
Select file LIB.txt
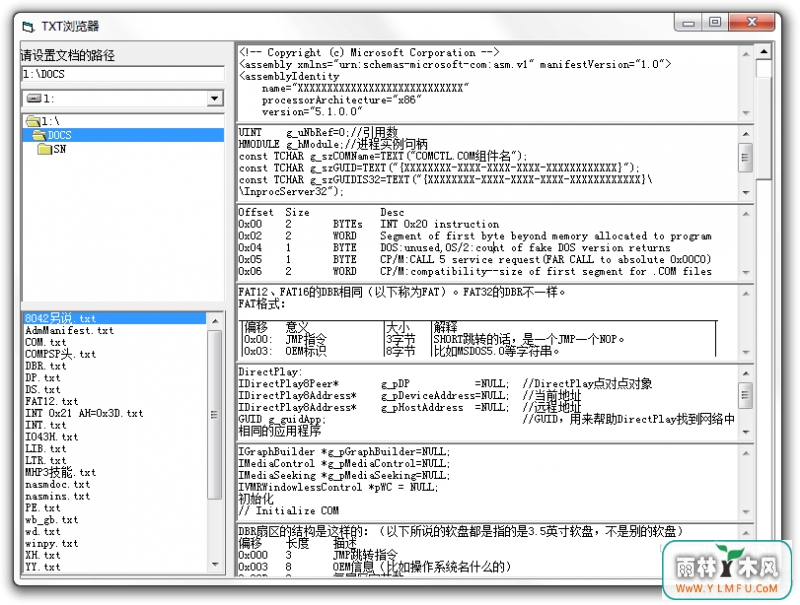click(x=45, y=448)
